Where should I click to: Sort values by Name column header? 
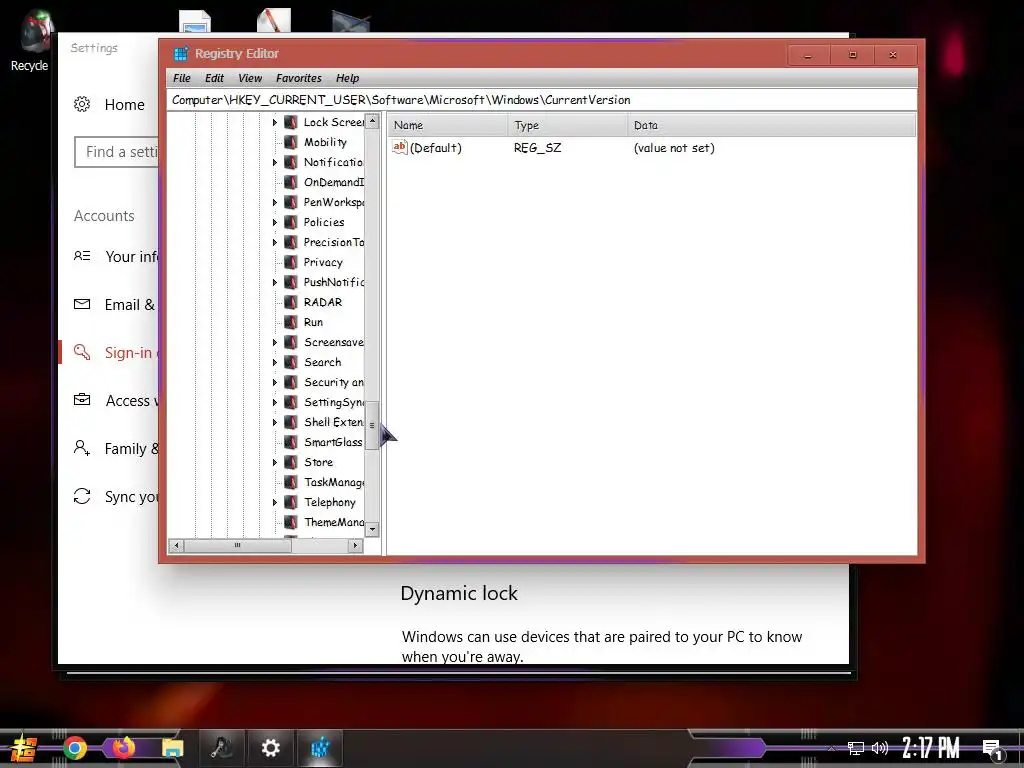click(x=448, y=125)
